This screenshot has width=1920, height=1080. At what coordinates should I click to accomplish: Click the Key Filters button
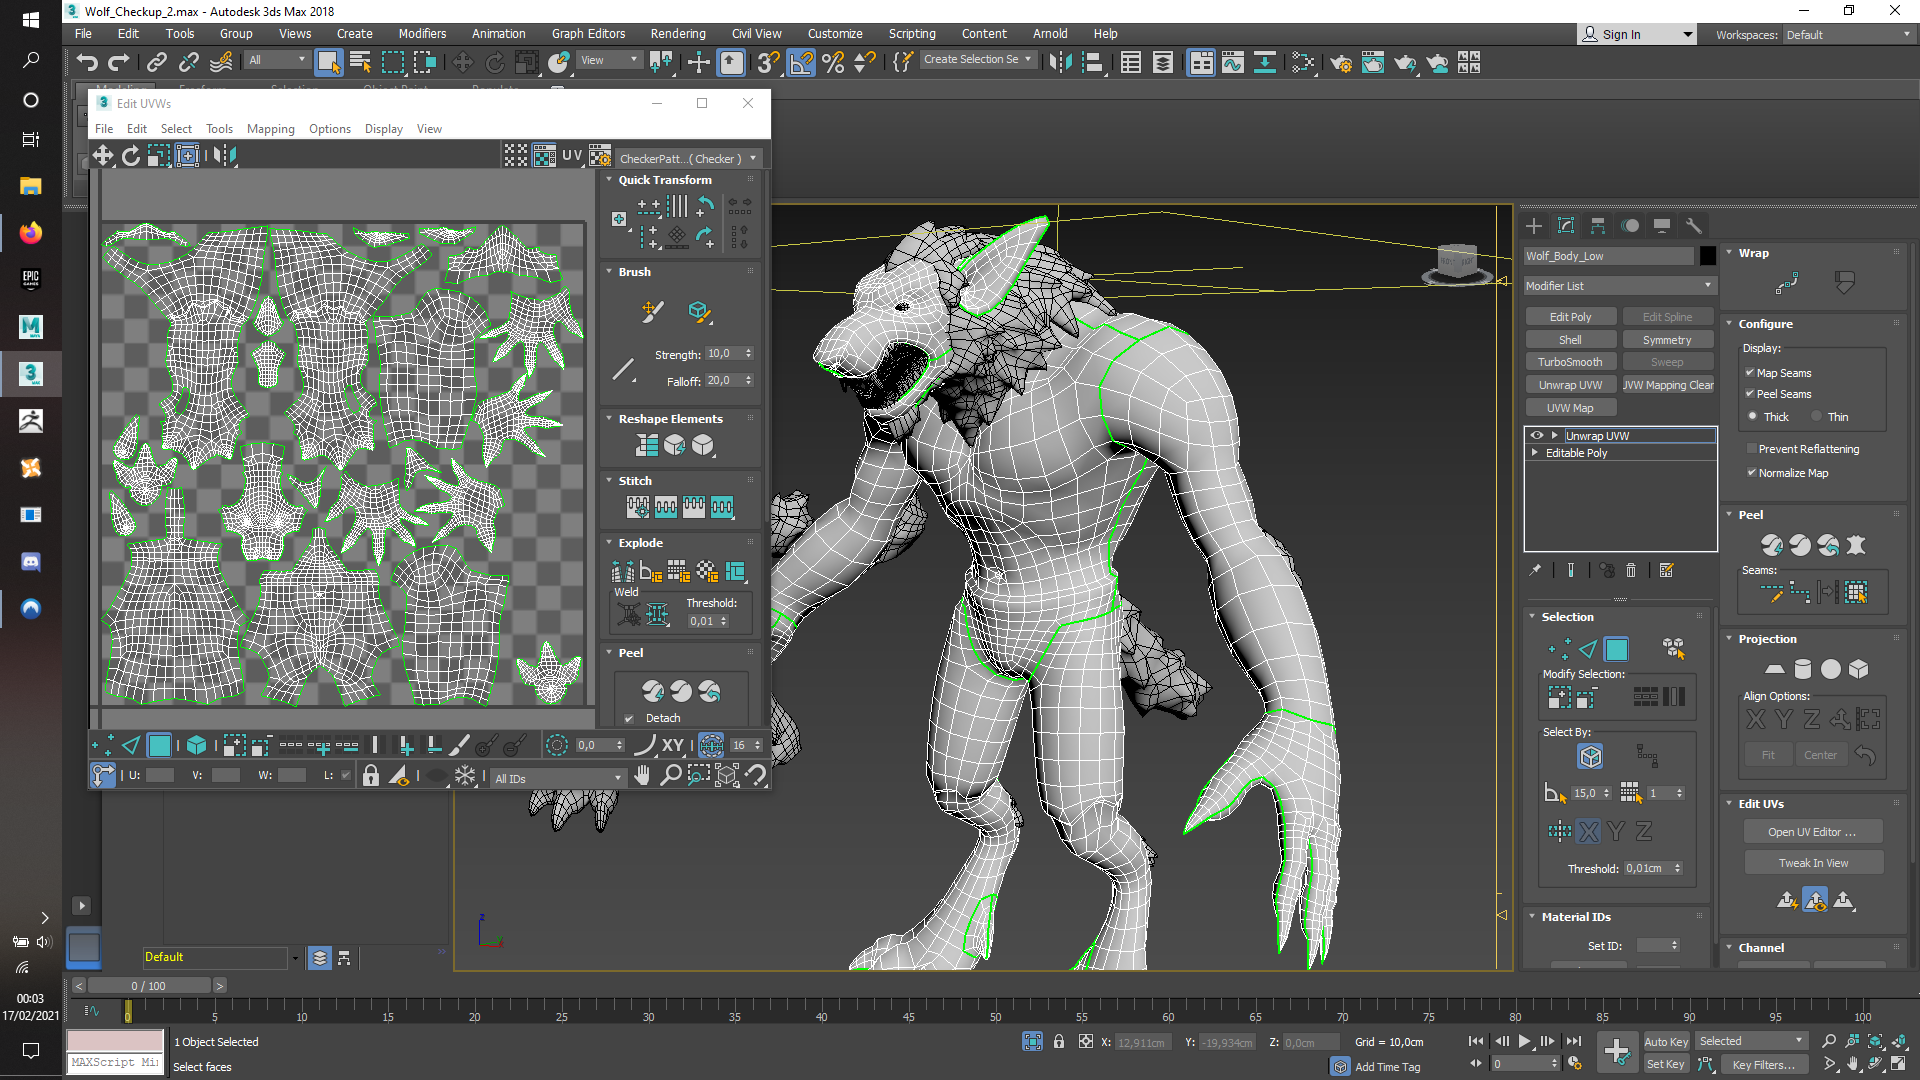[1763, 1065]
